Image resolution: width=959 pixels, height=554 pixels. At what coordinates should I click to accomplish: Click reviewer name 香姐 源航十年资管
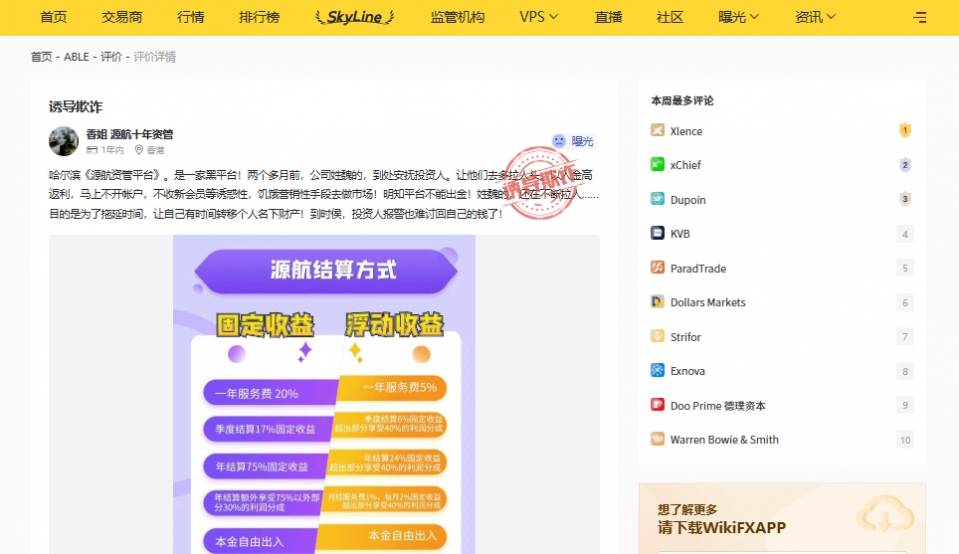point(130,134)
